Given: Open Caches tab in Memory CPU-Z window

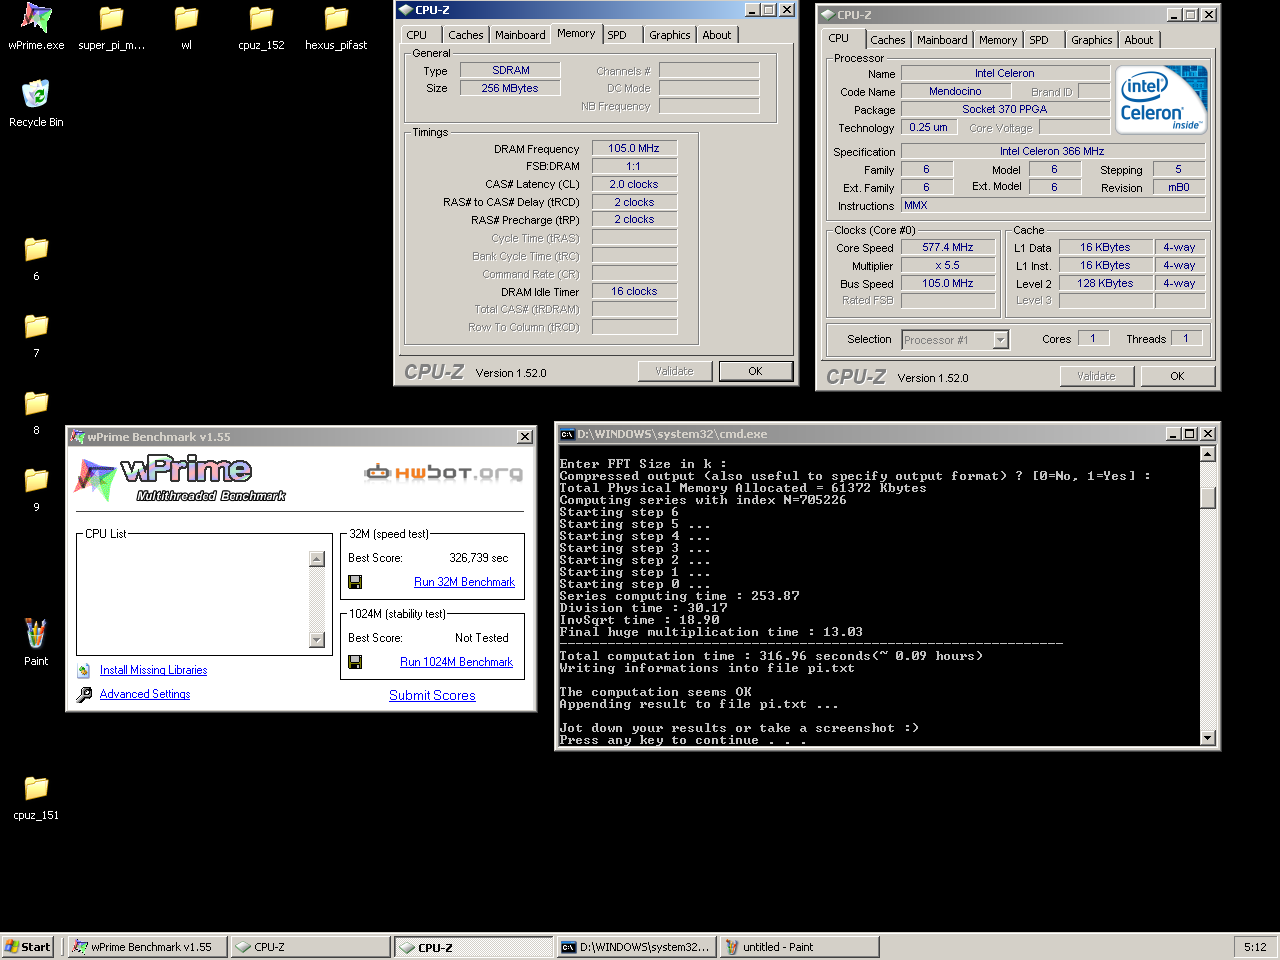Looking at the screenshot, I should pos(465,35).
